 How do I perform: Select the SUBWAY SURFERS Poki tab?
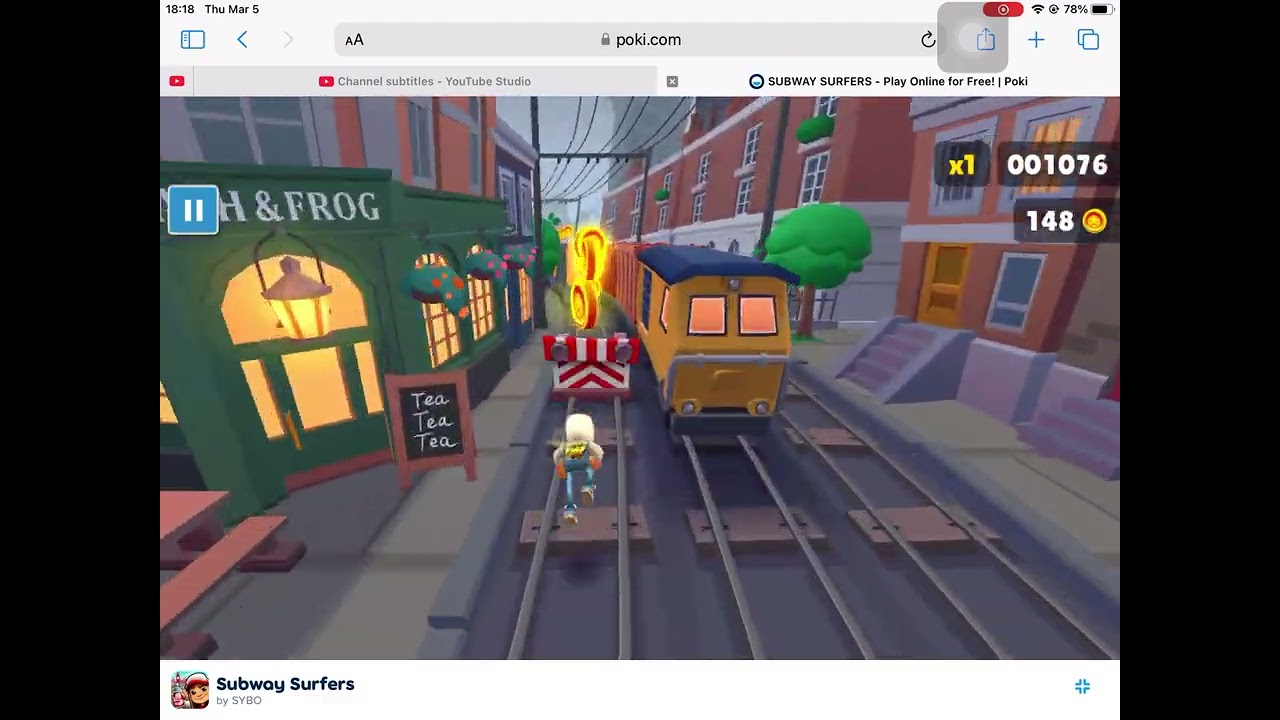[888, 81]
